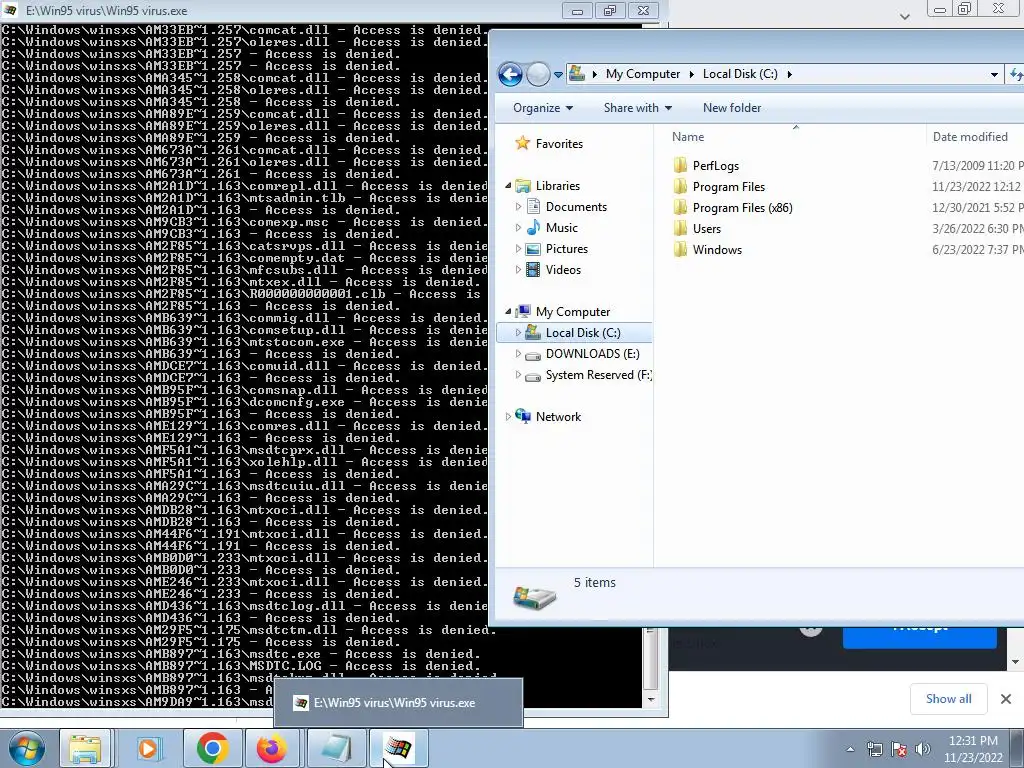Open the address bar history dropdown
The image size is (1024, 768).
pyautogui.click(x=994, y=74)
